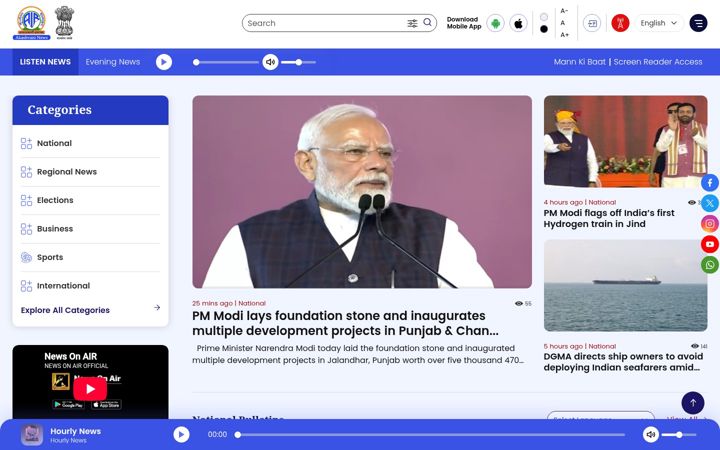Switch to the dark black theme circle
Screen dimensions: 720x450
point(544,29)
